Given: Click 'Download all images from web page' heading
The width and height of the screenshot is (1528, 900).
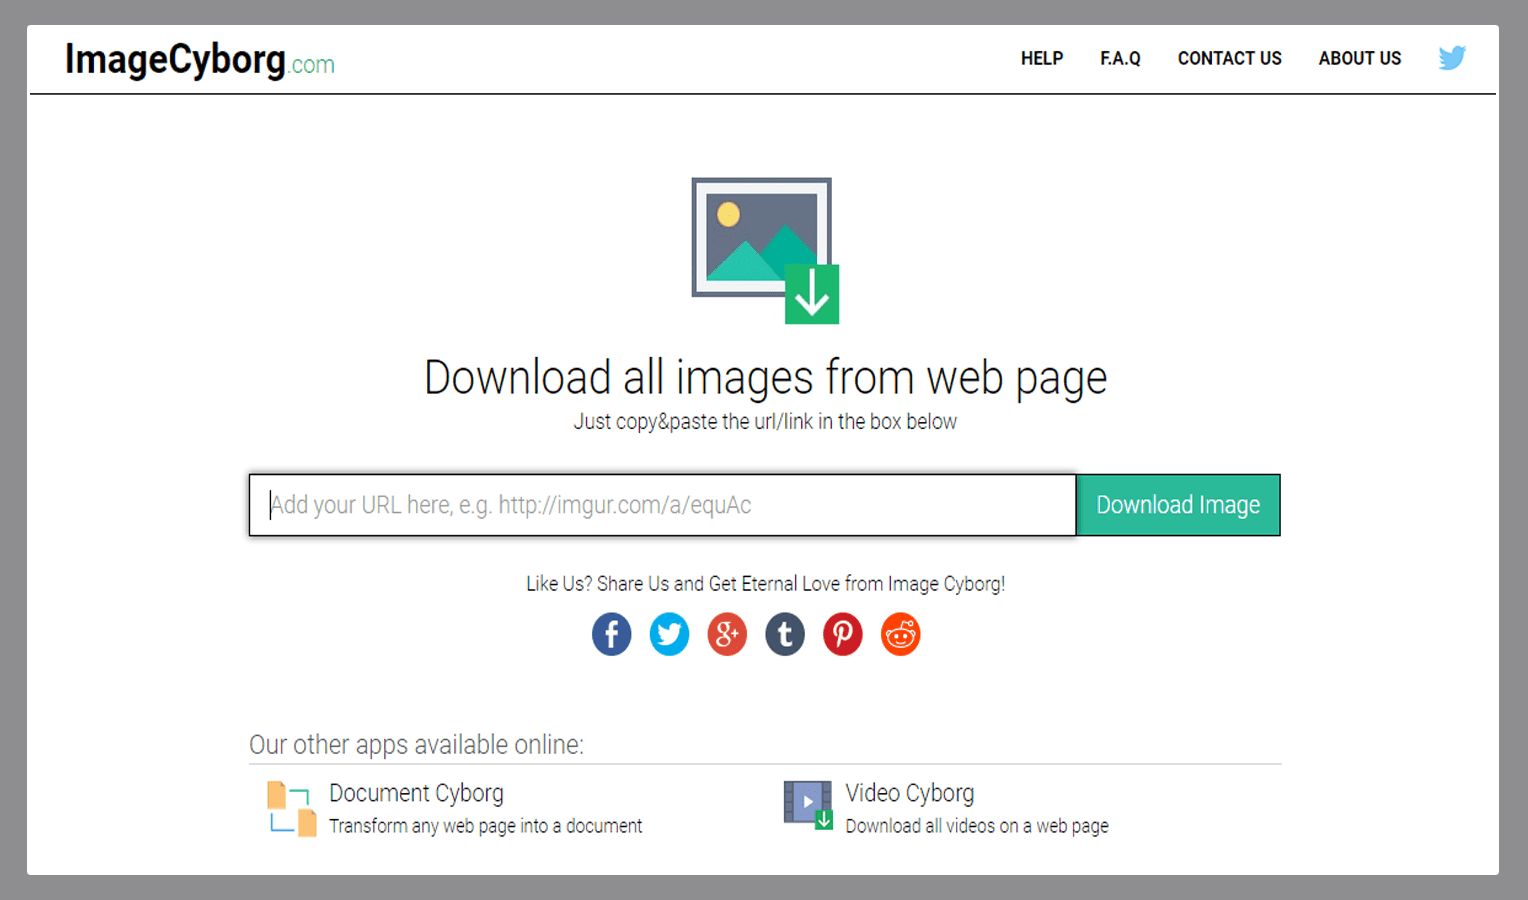Looking at the screenshot, I should tap(765, 378).
